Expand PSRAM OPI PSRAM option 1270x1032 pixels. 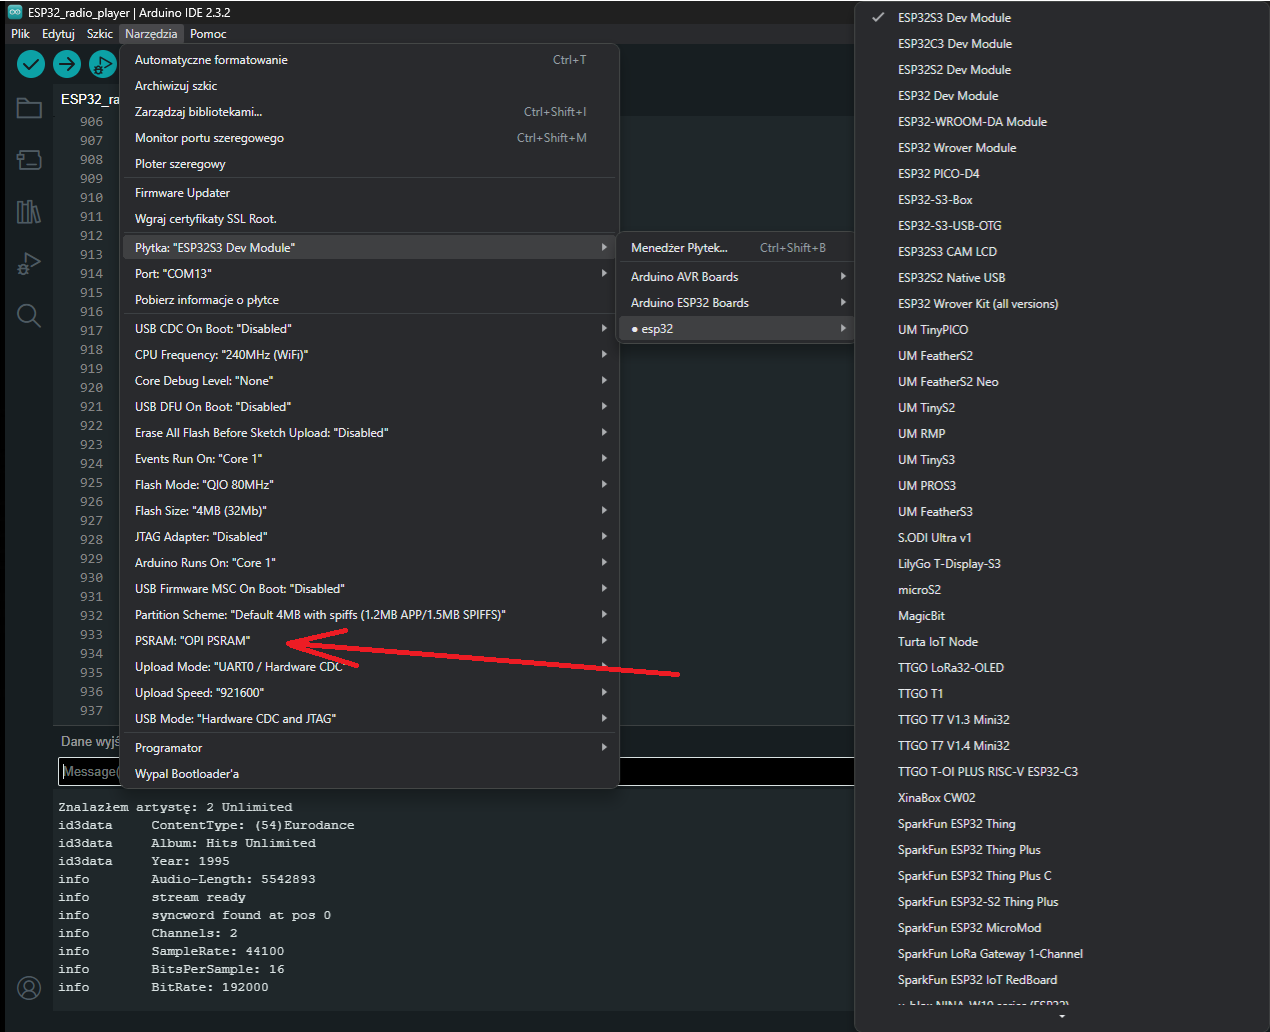pyautogui.click(x=369, y=641)
